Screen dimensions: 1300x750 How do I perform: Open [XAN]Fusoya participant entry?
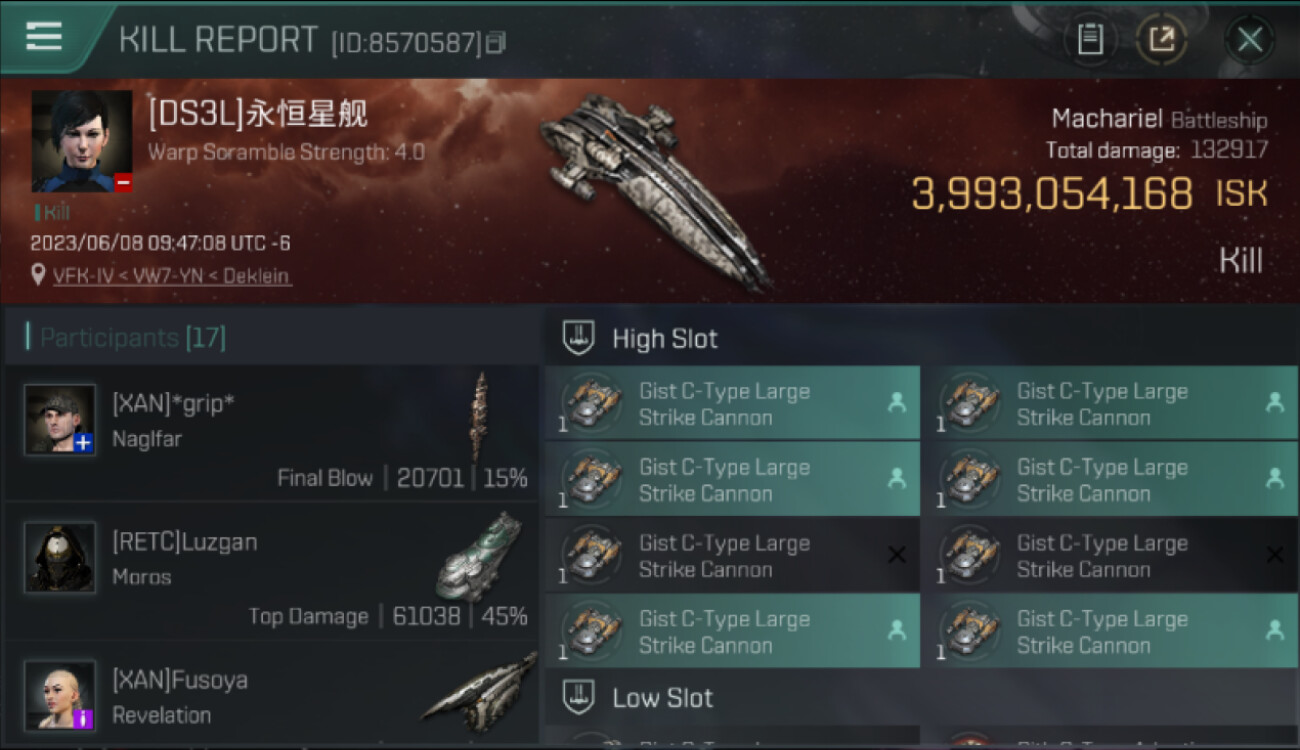click(271, 696)
